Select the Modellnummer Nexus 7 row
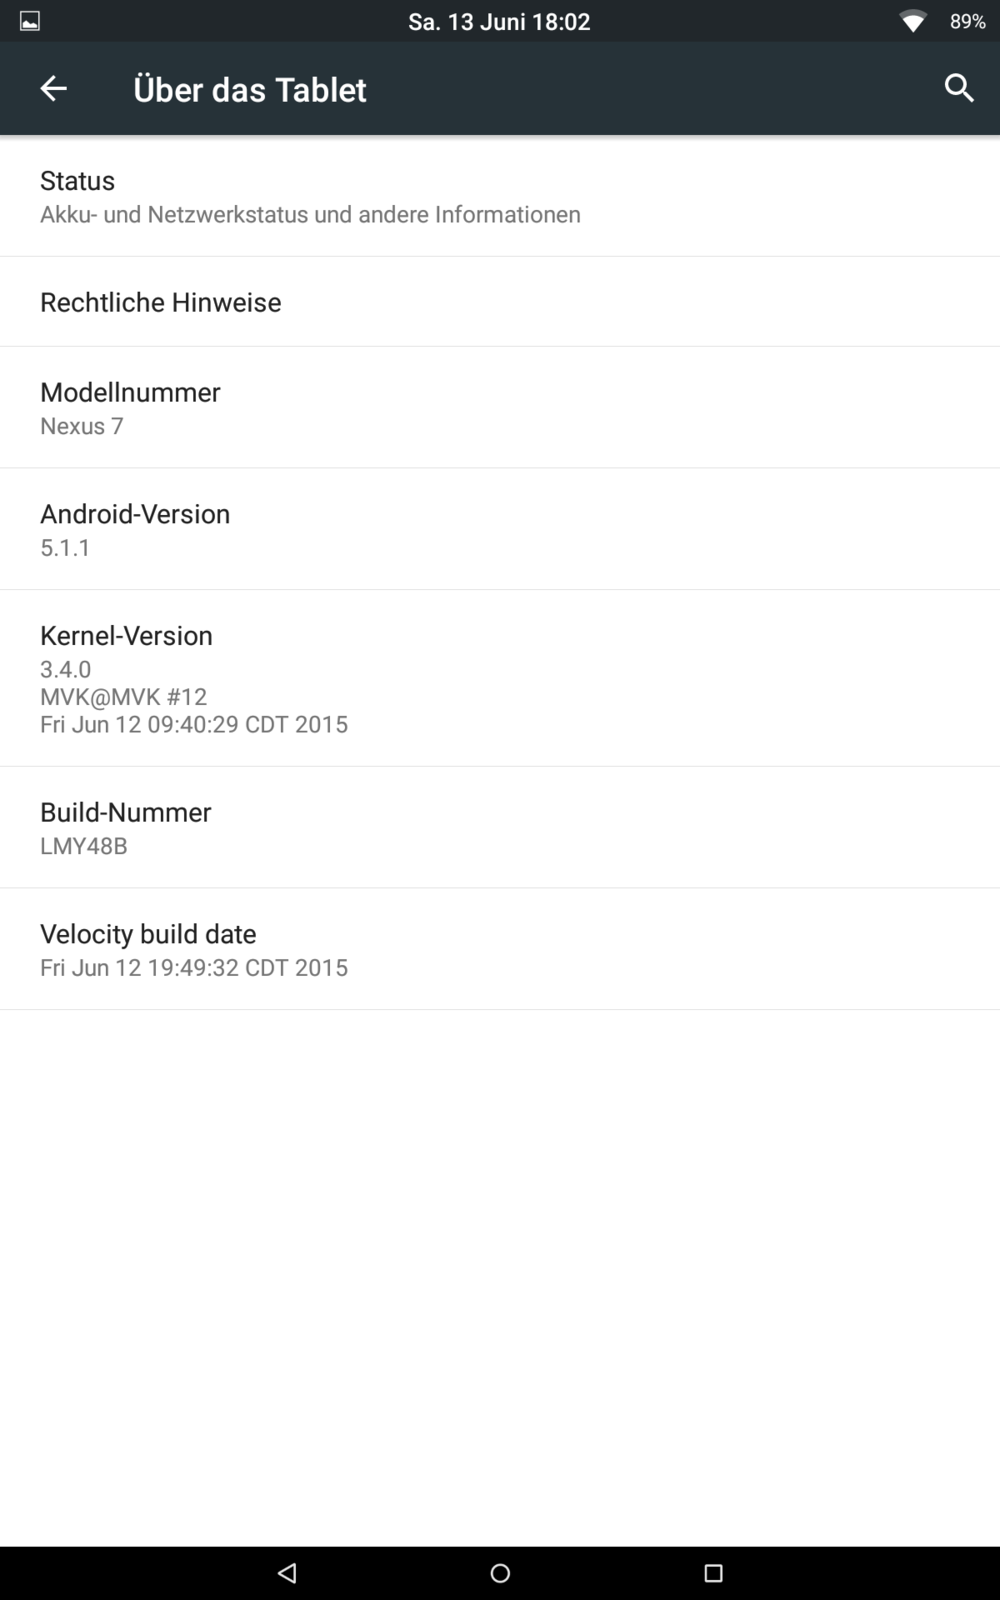This screenshot has height=1600, width=1000. click(500, 408)
